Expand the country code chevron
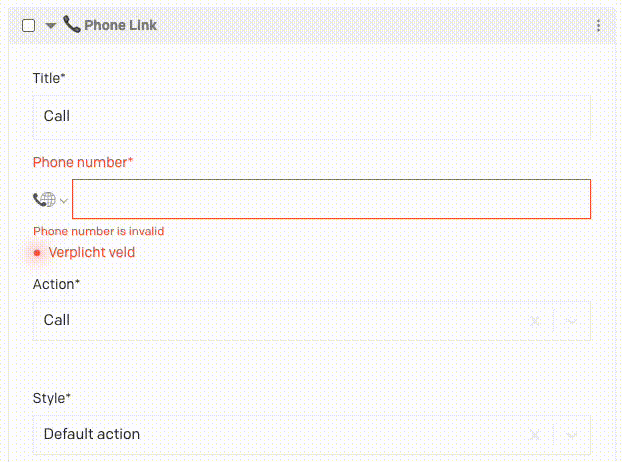 (63, 201)
